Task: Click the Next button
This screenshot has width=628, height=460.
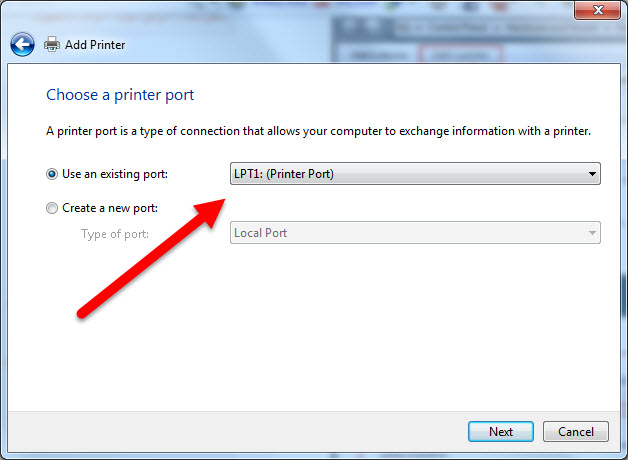Action: click(x=501, y=432)
